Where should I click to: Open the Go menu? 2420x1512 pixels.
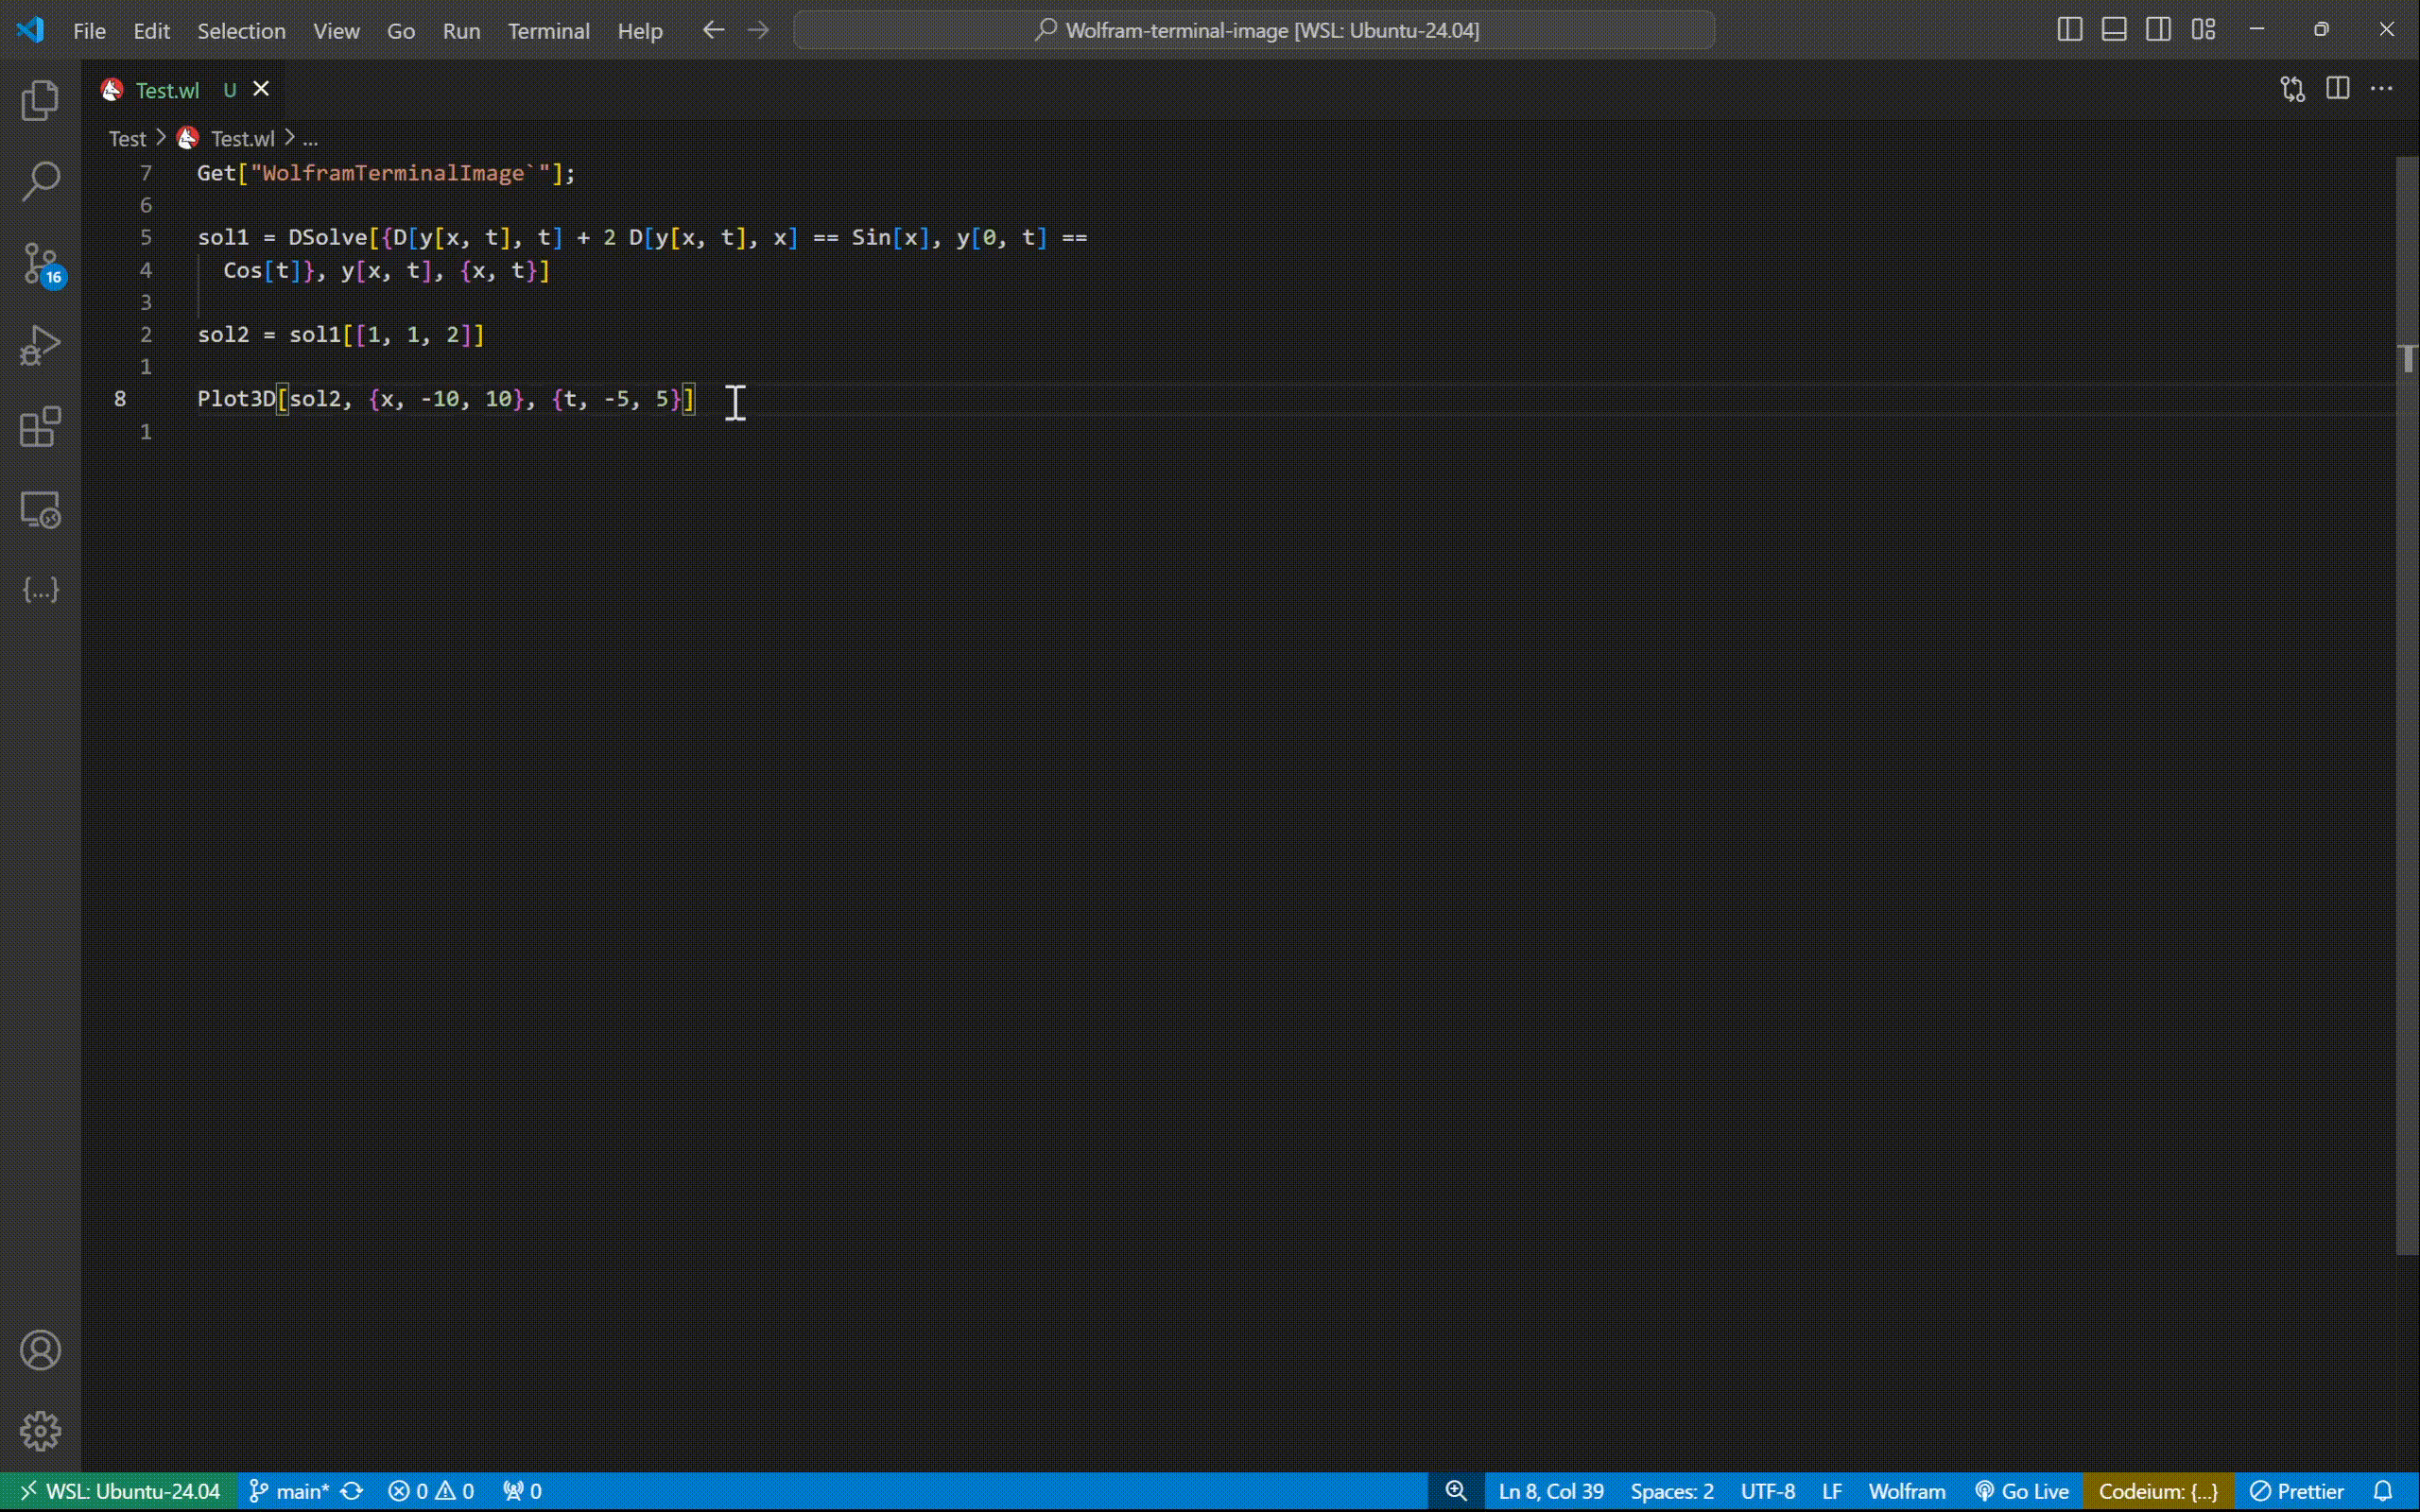click(x=401, y=31)
